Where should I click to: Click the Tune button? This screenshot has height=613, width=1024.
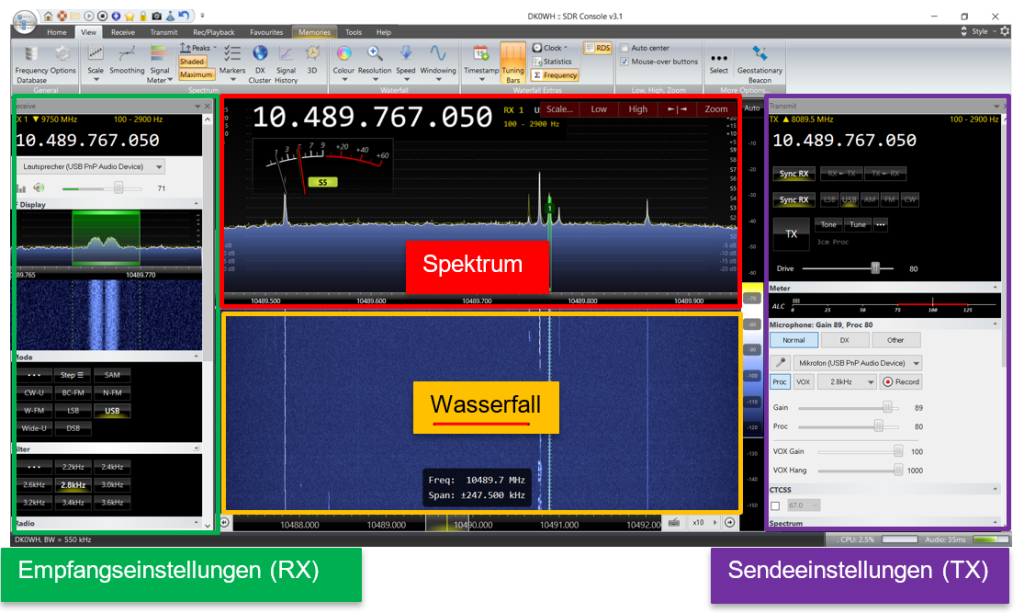tap(857, 225)
